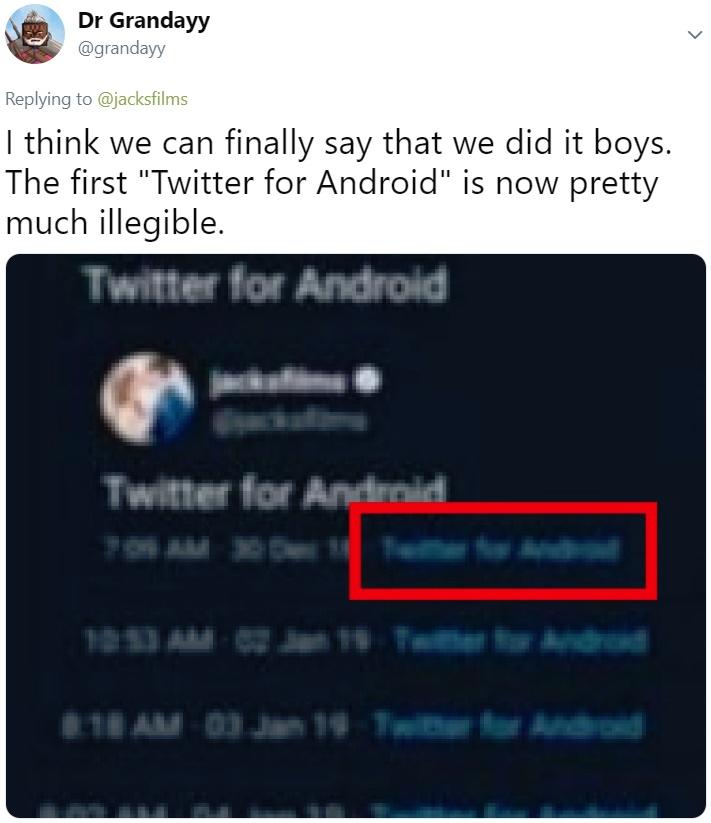Open the tweet options chevron

(x=695, y=32)
